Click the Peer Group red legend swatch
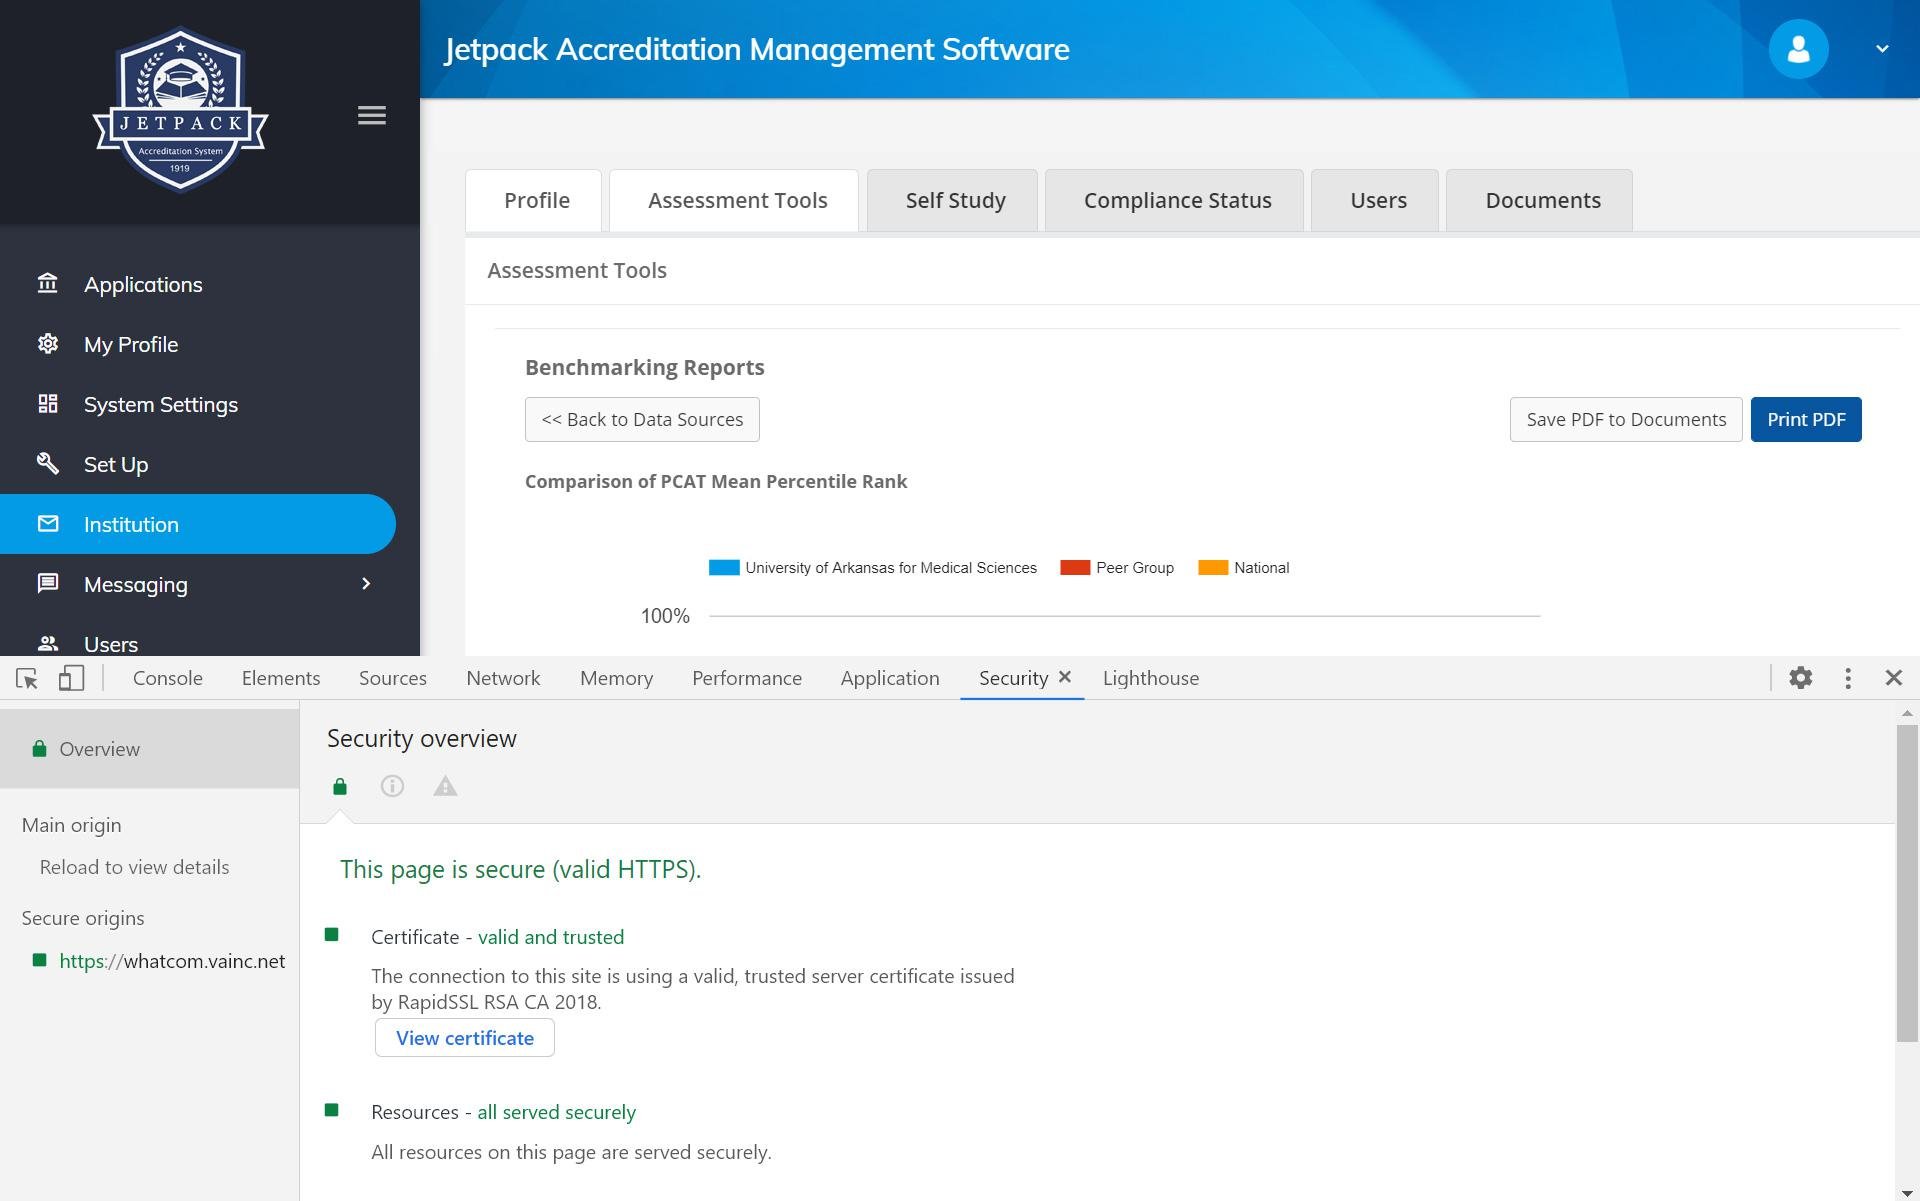The height and width of the screenshot is (1201, 1920). 1074,568
